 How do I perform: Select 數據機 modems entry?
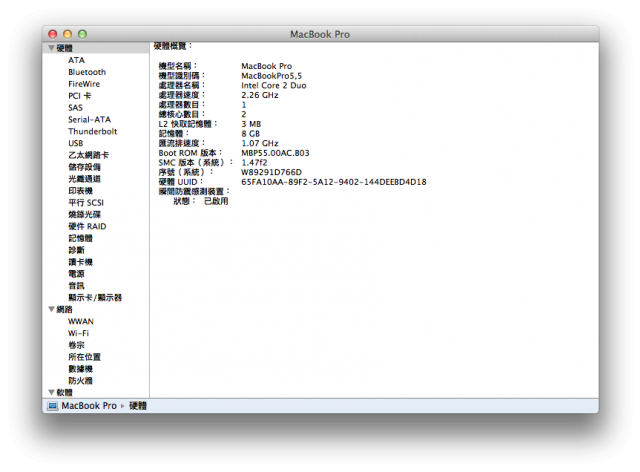pyautogui.click(x=80, y=369)
